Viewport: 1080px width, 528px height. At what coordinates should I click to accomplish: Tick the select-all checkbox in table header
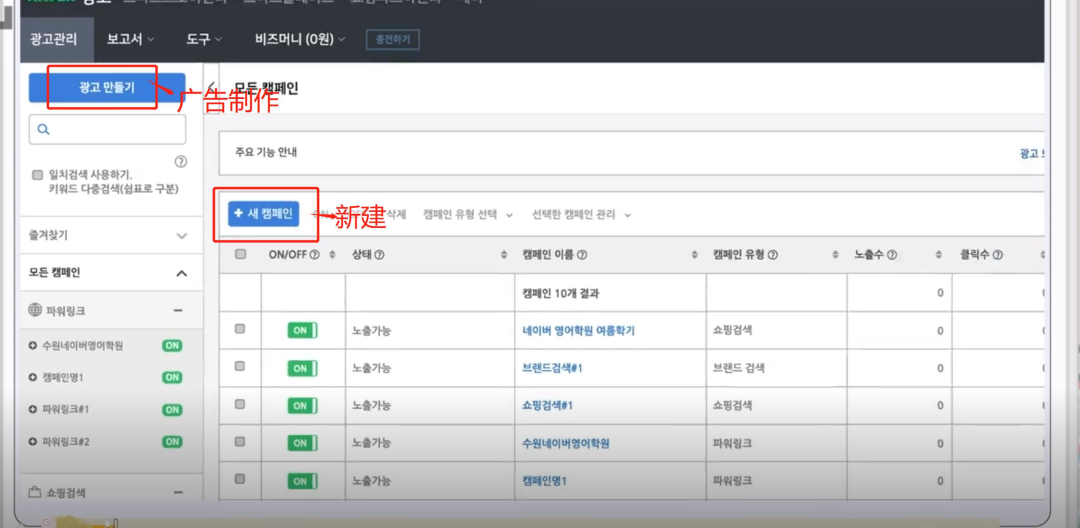(x=240, y=254)
